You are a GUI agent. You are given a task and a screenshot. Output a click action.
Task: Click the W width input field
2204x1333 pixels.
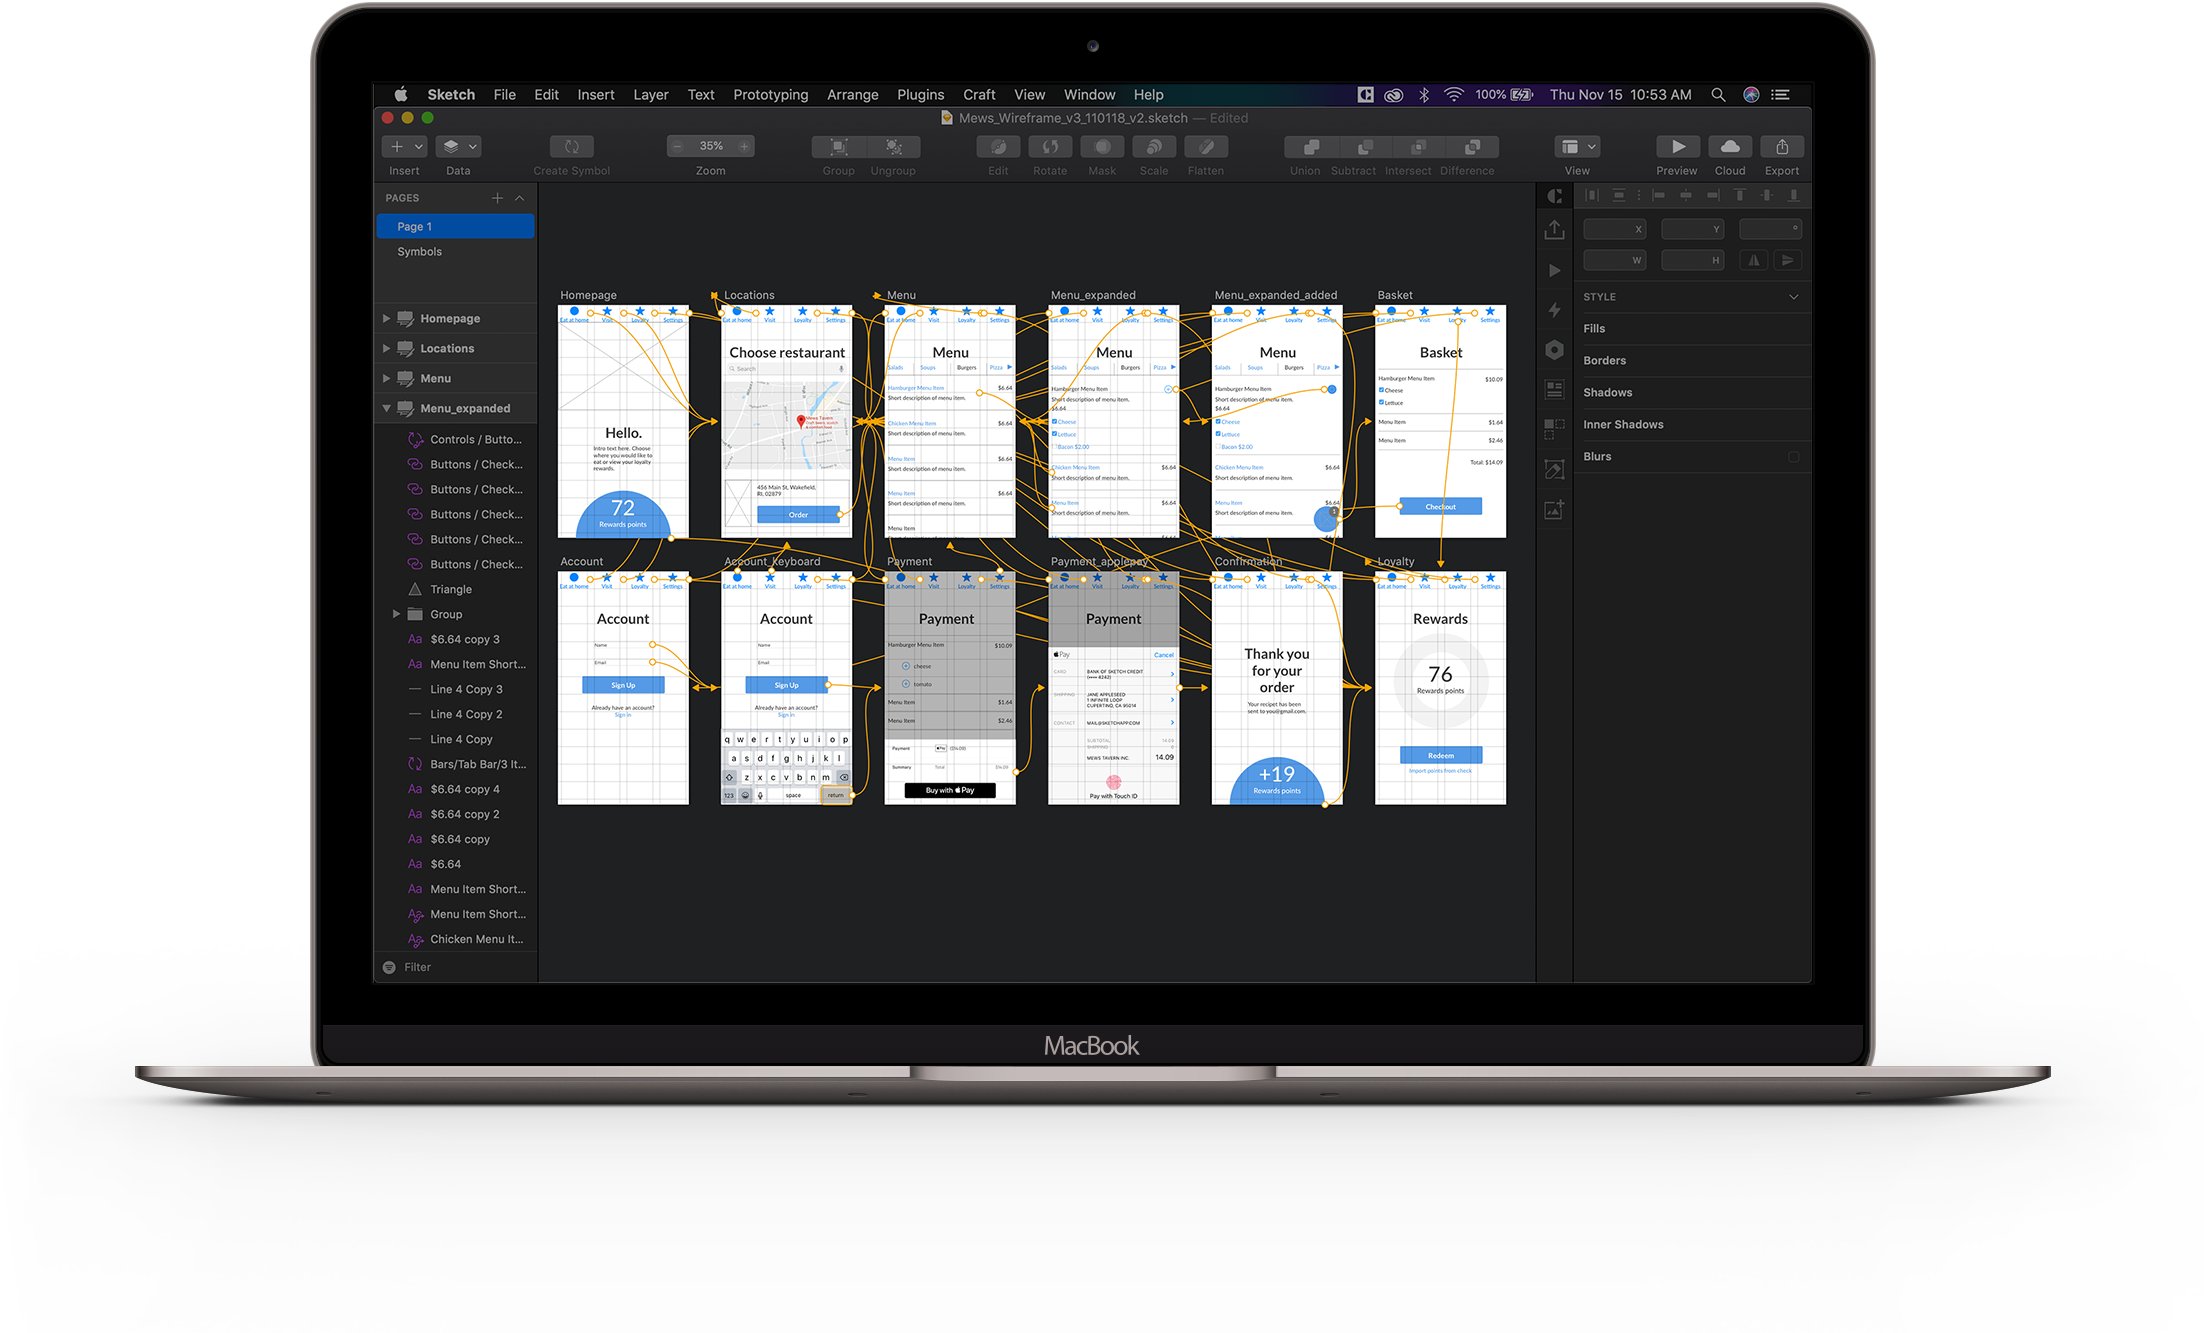[1614, 261]
